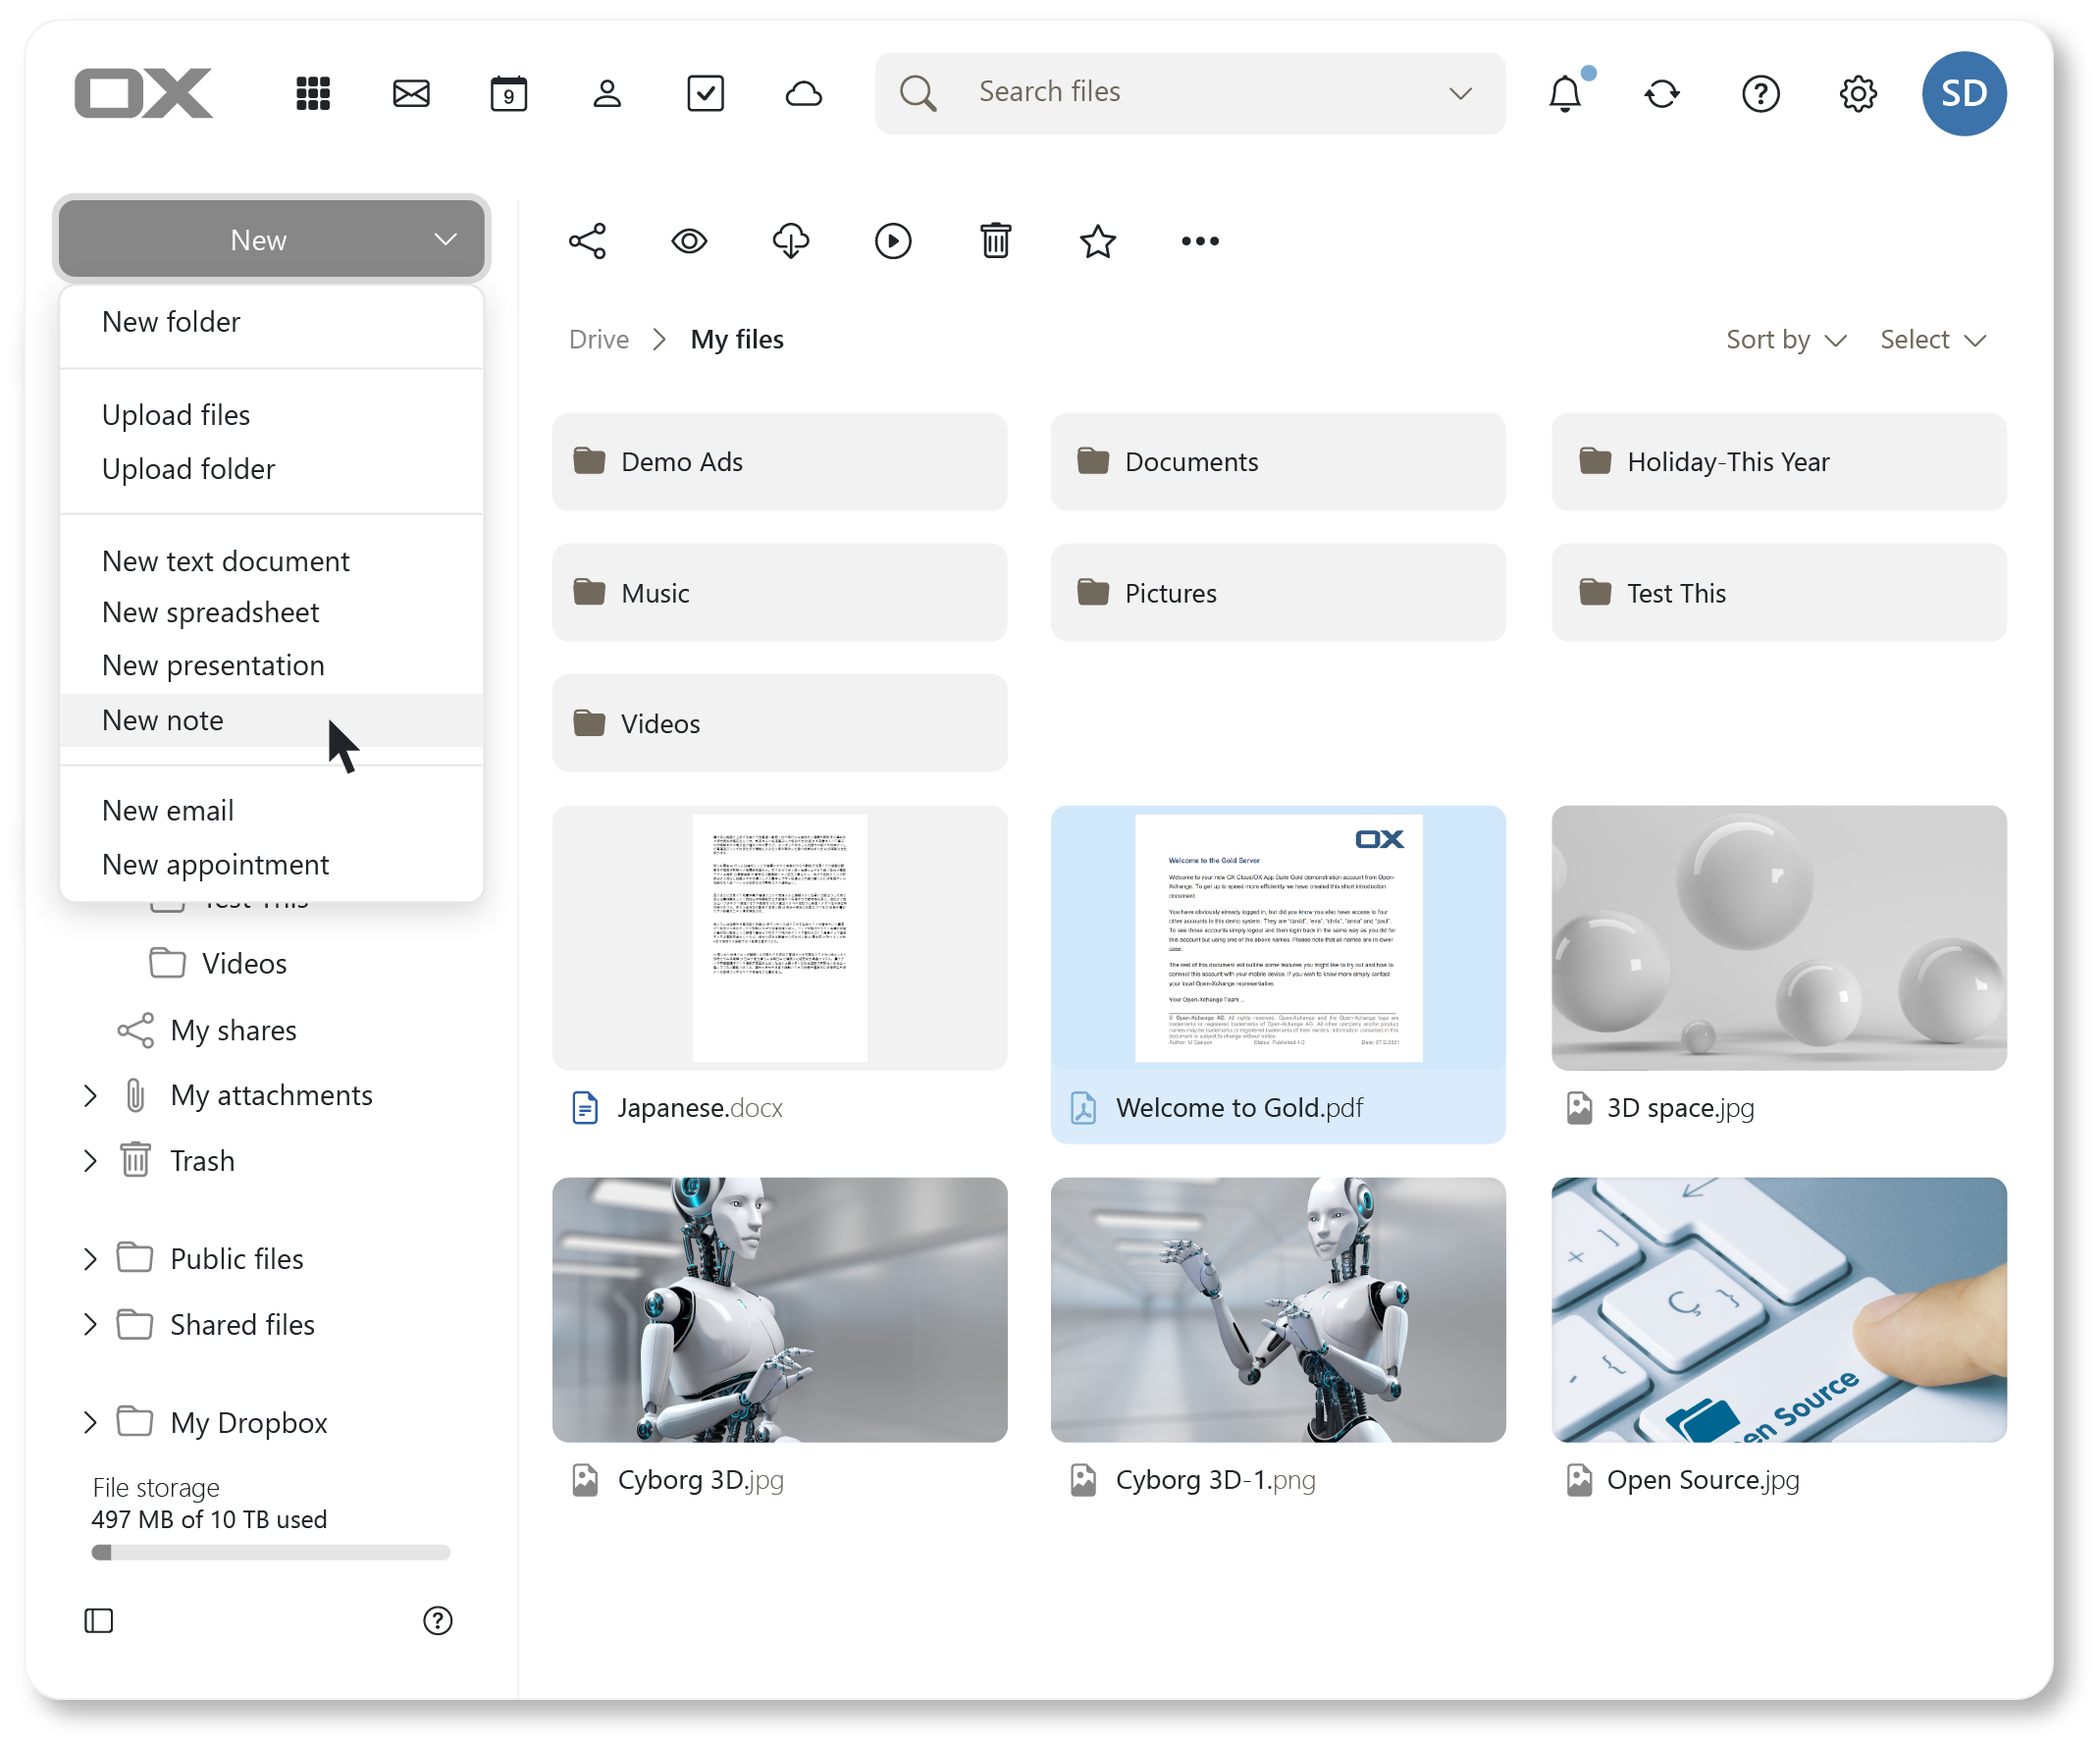Viewport: 2100px width, 1747px height.
Task: Share the selected file
Action: [588, 241]
